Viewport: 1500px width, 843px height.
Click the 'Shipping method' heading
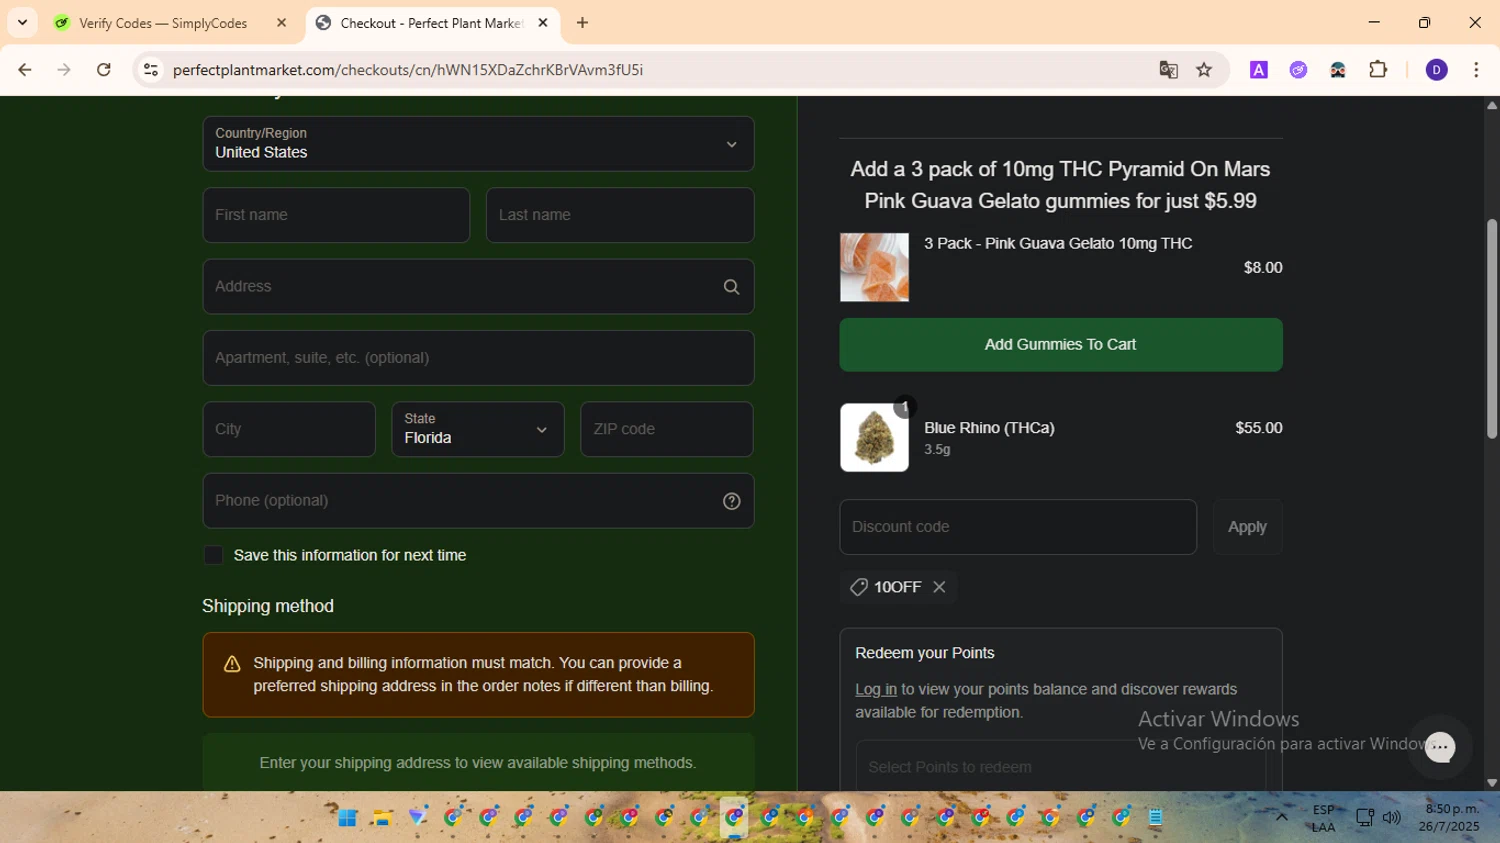268,606
